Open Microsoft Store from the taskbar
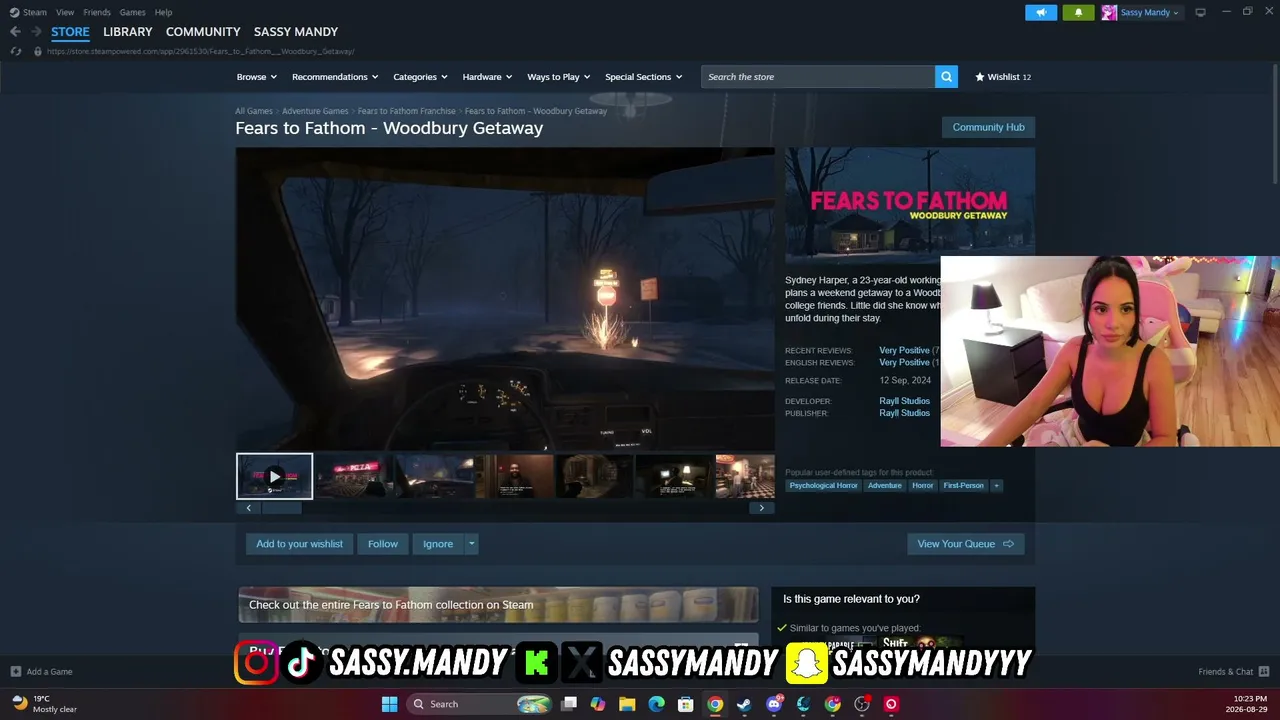Image resolution: width=1280 pixels, height=720 pixels. pyautogui.click(x=686, y=704)
